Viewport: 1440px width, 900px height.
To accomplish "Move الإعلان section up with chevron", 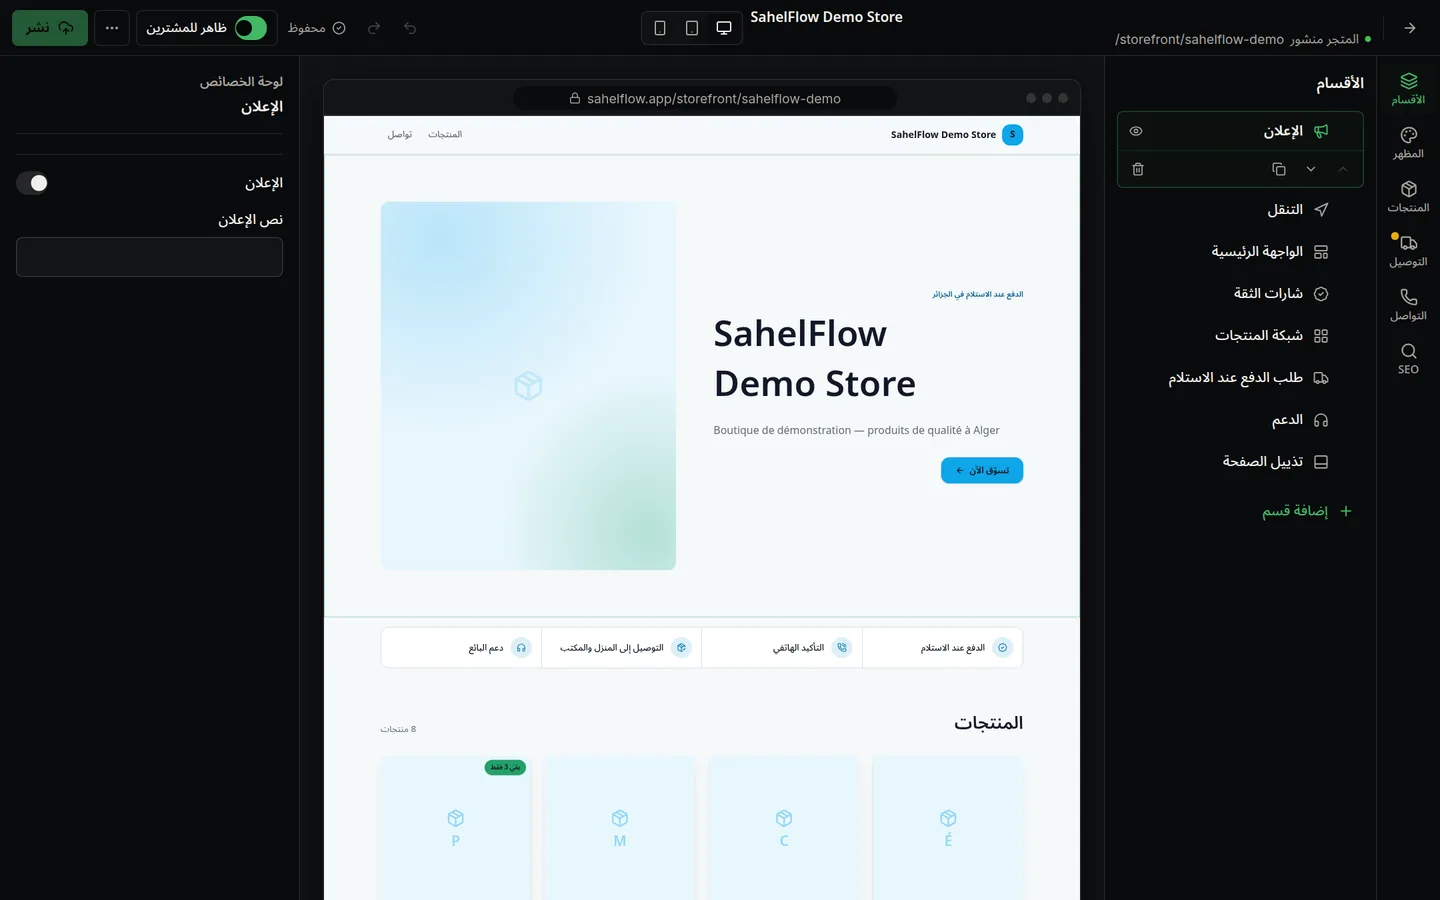I will (1343, 169).
